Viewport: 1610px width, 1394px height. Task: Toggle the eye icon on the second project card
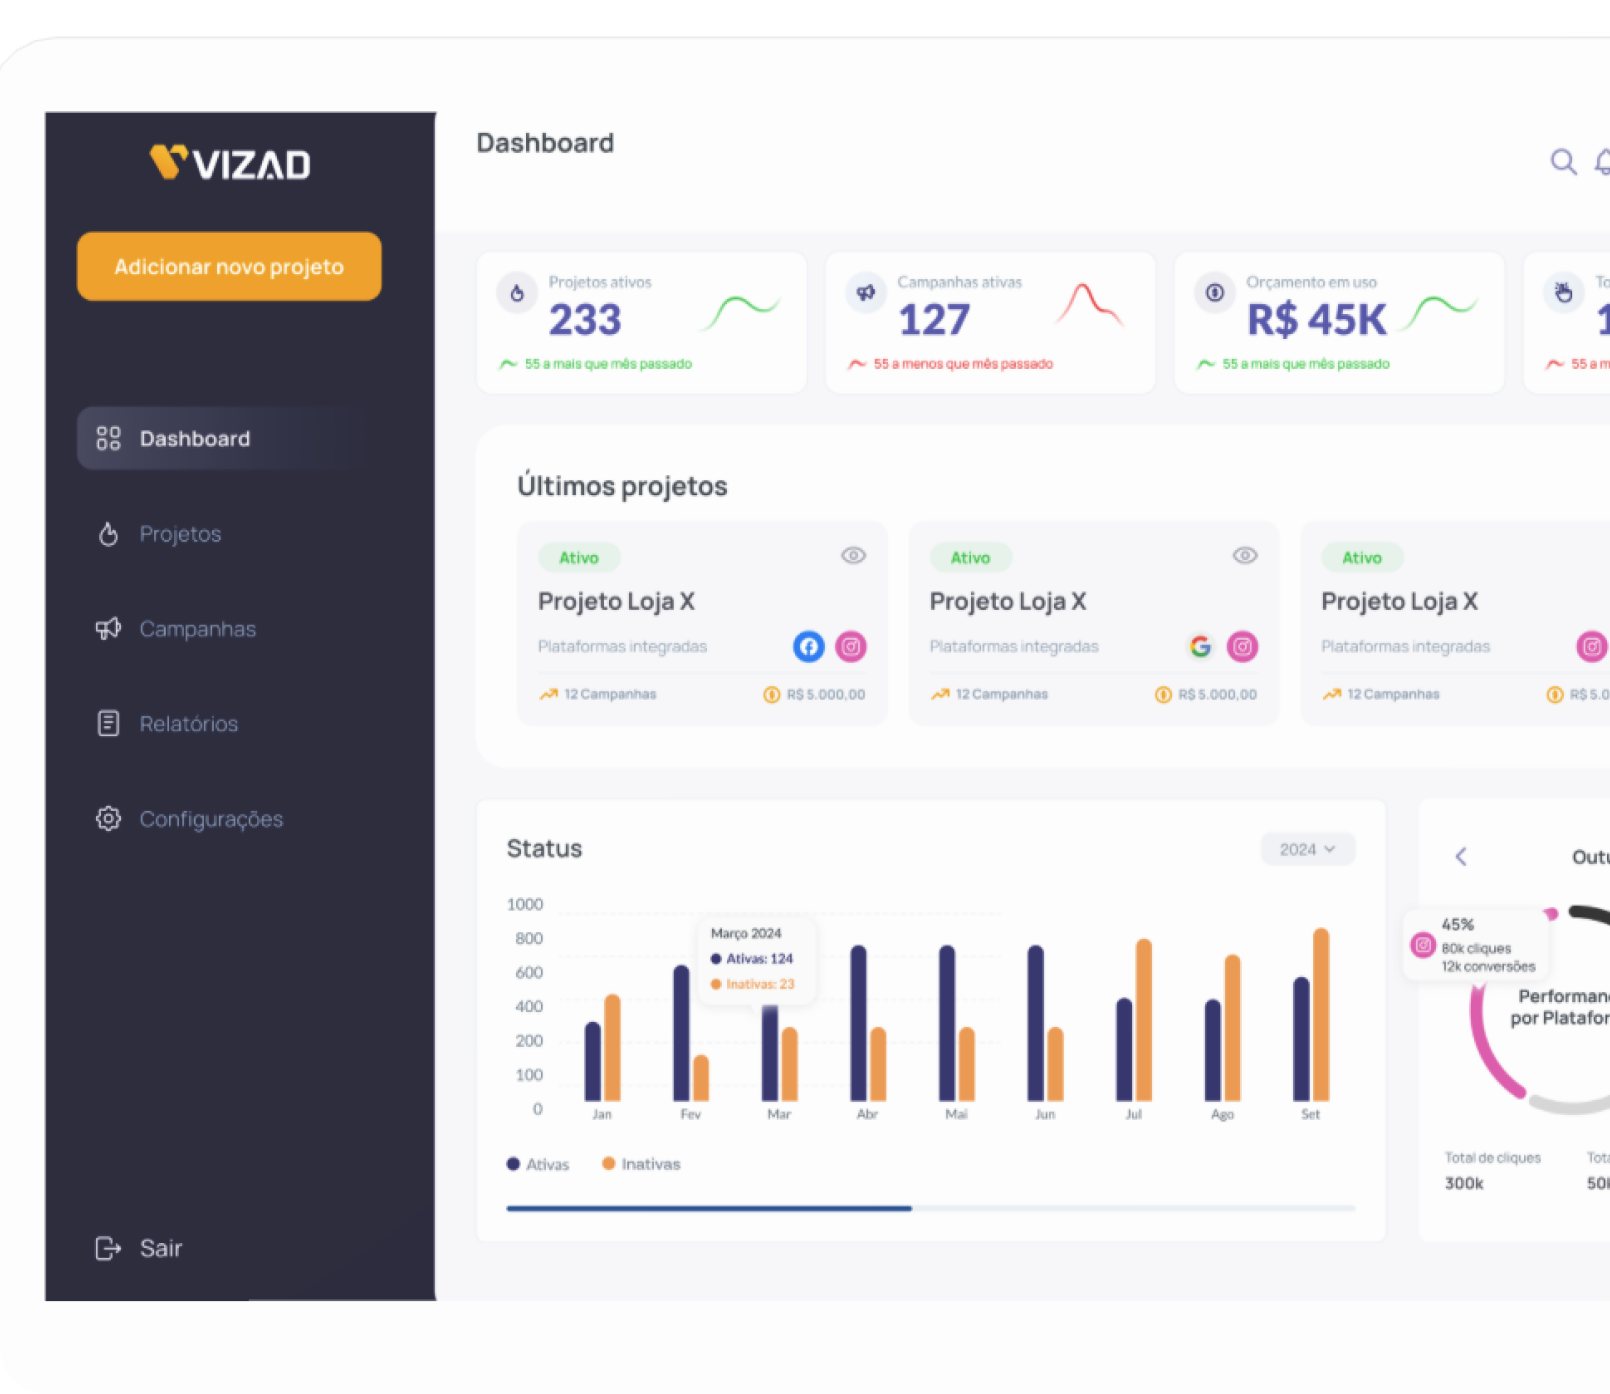[1245, 555]
